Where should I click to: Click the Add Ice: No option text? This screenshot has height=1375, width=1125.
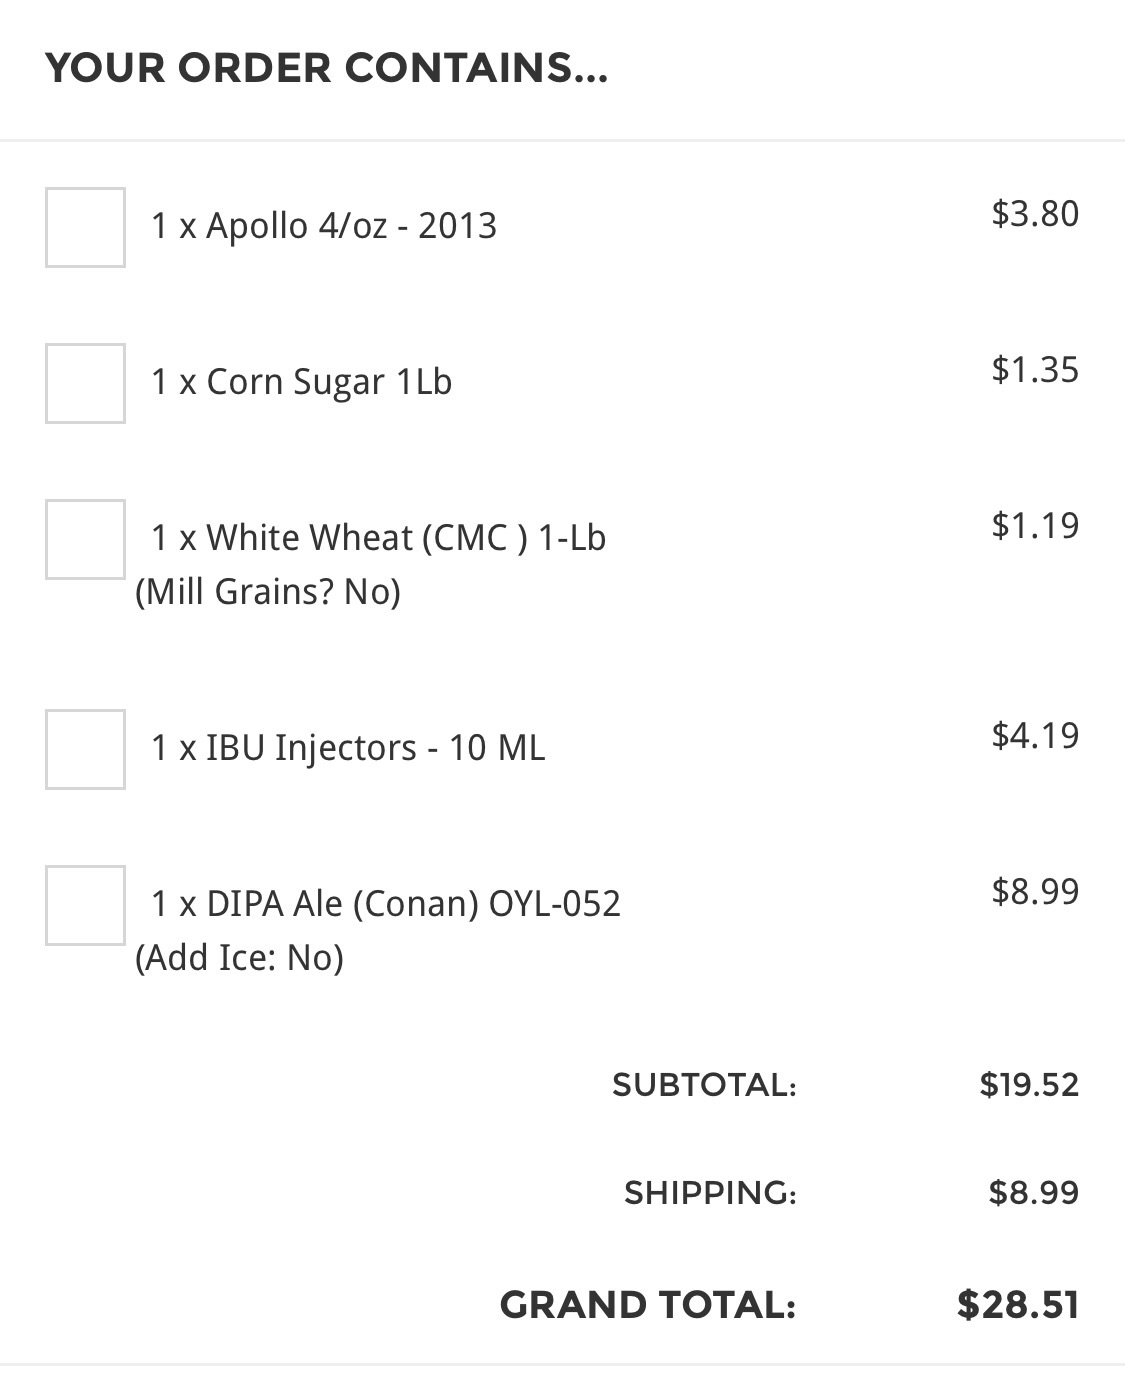239,958
